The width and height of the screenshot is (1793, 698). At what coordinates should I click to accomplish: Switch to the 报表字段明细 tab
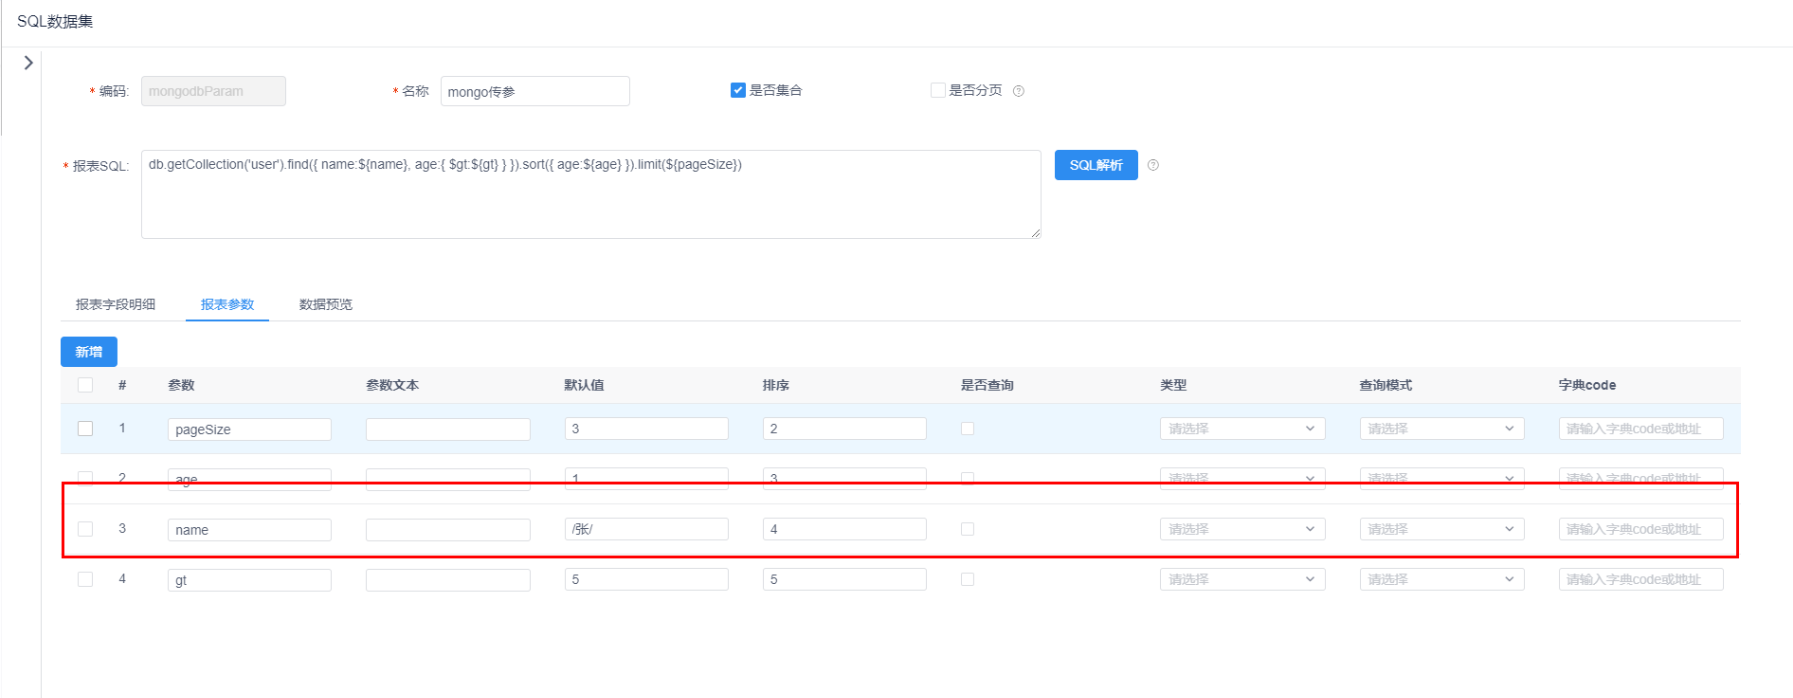tap(116, 304)
